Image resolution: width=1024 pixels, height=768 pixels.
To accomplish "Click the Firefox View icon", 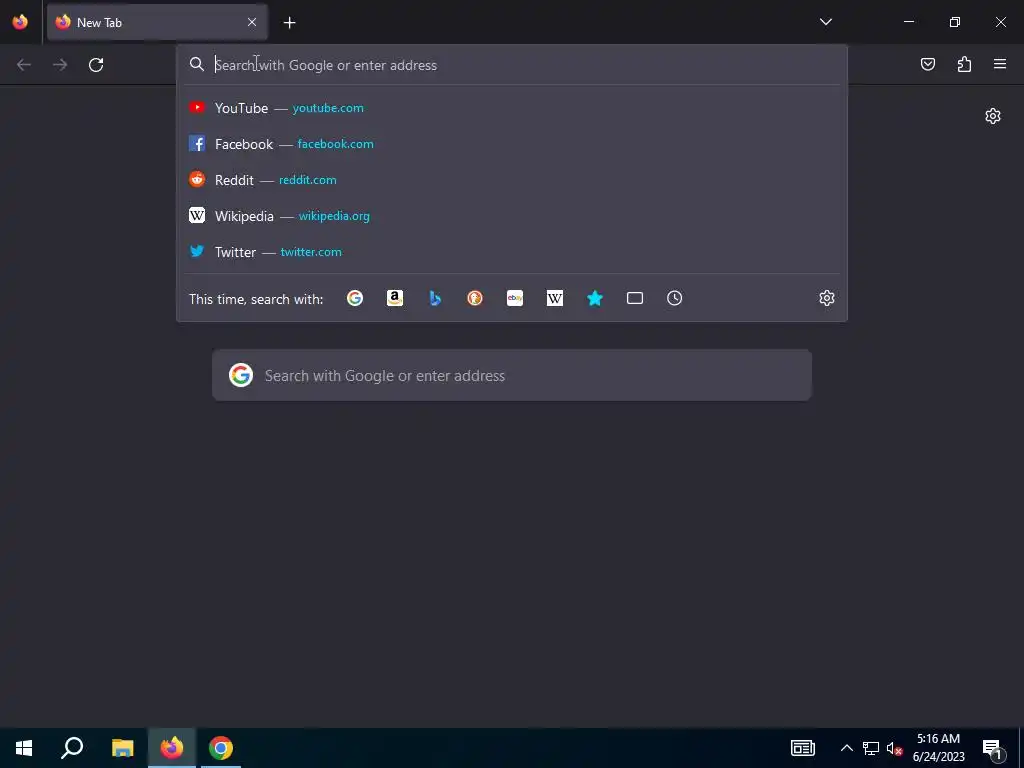I will pyautogui.click(x=20, y=22).
